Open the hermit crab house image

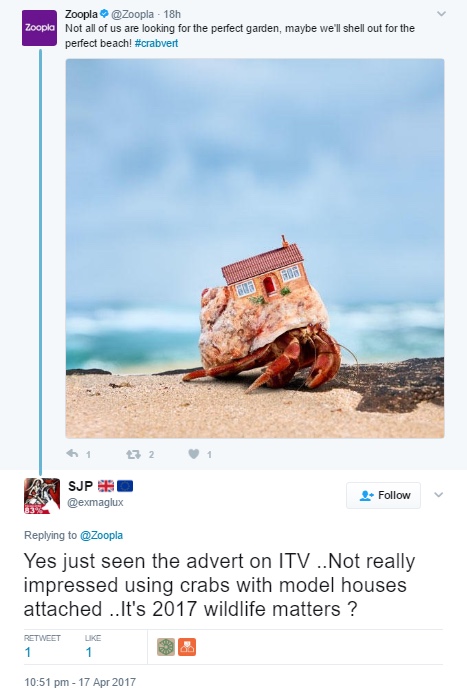click(255, 248)
